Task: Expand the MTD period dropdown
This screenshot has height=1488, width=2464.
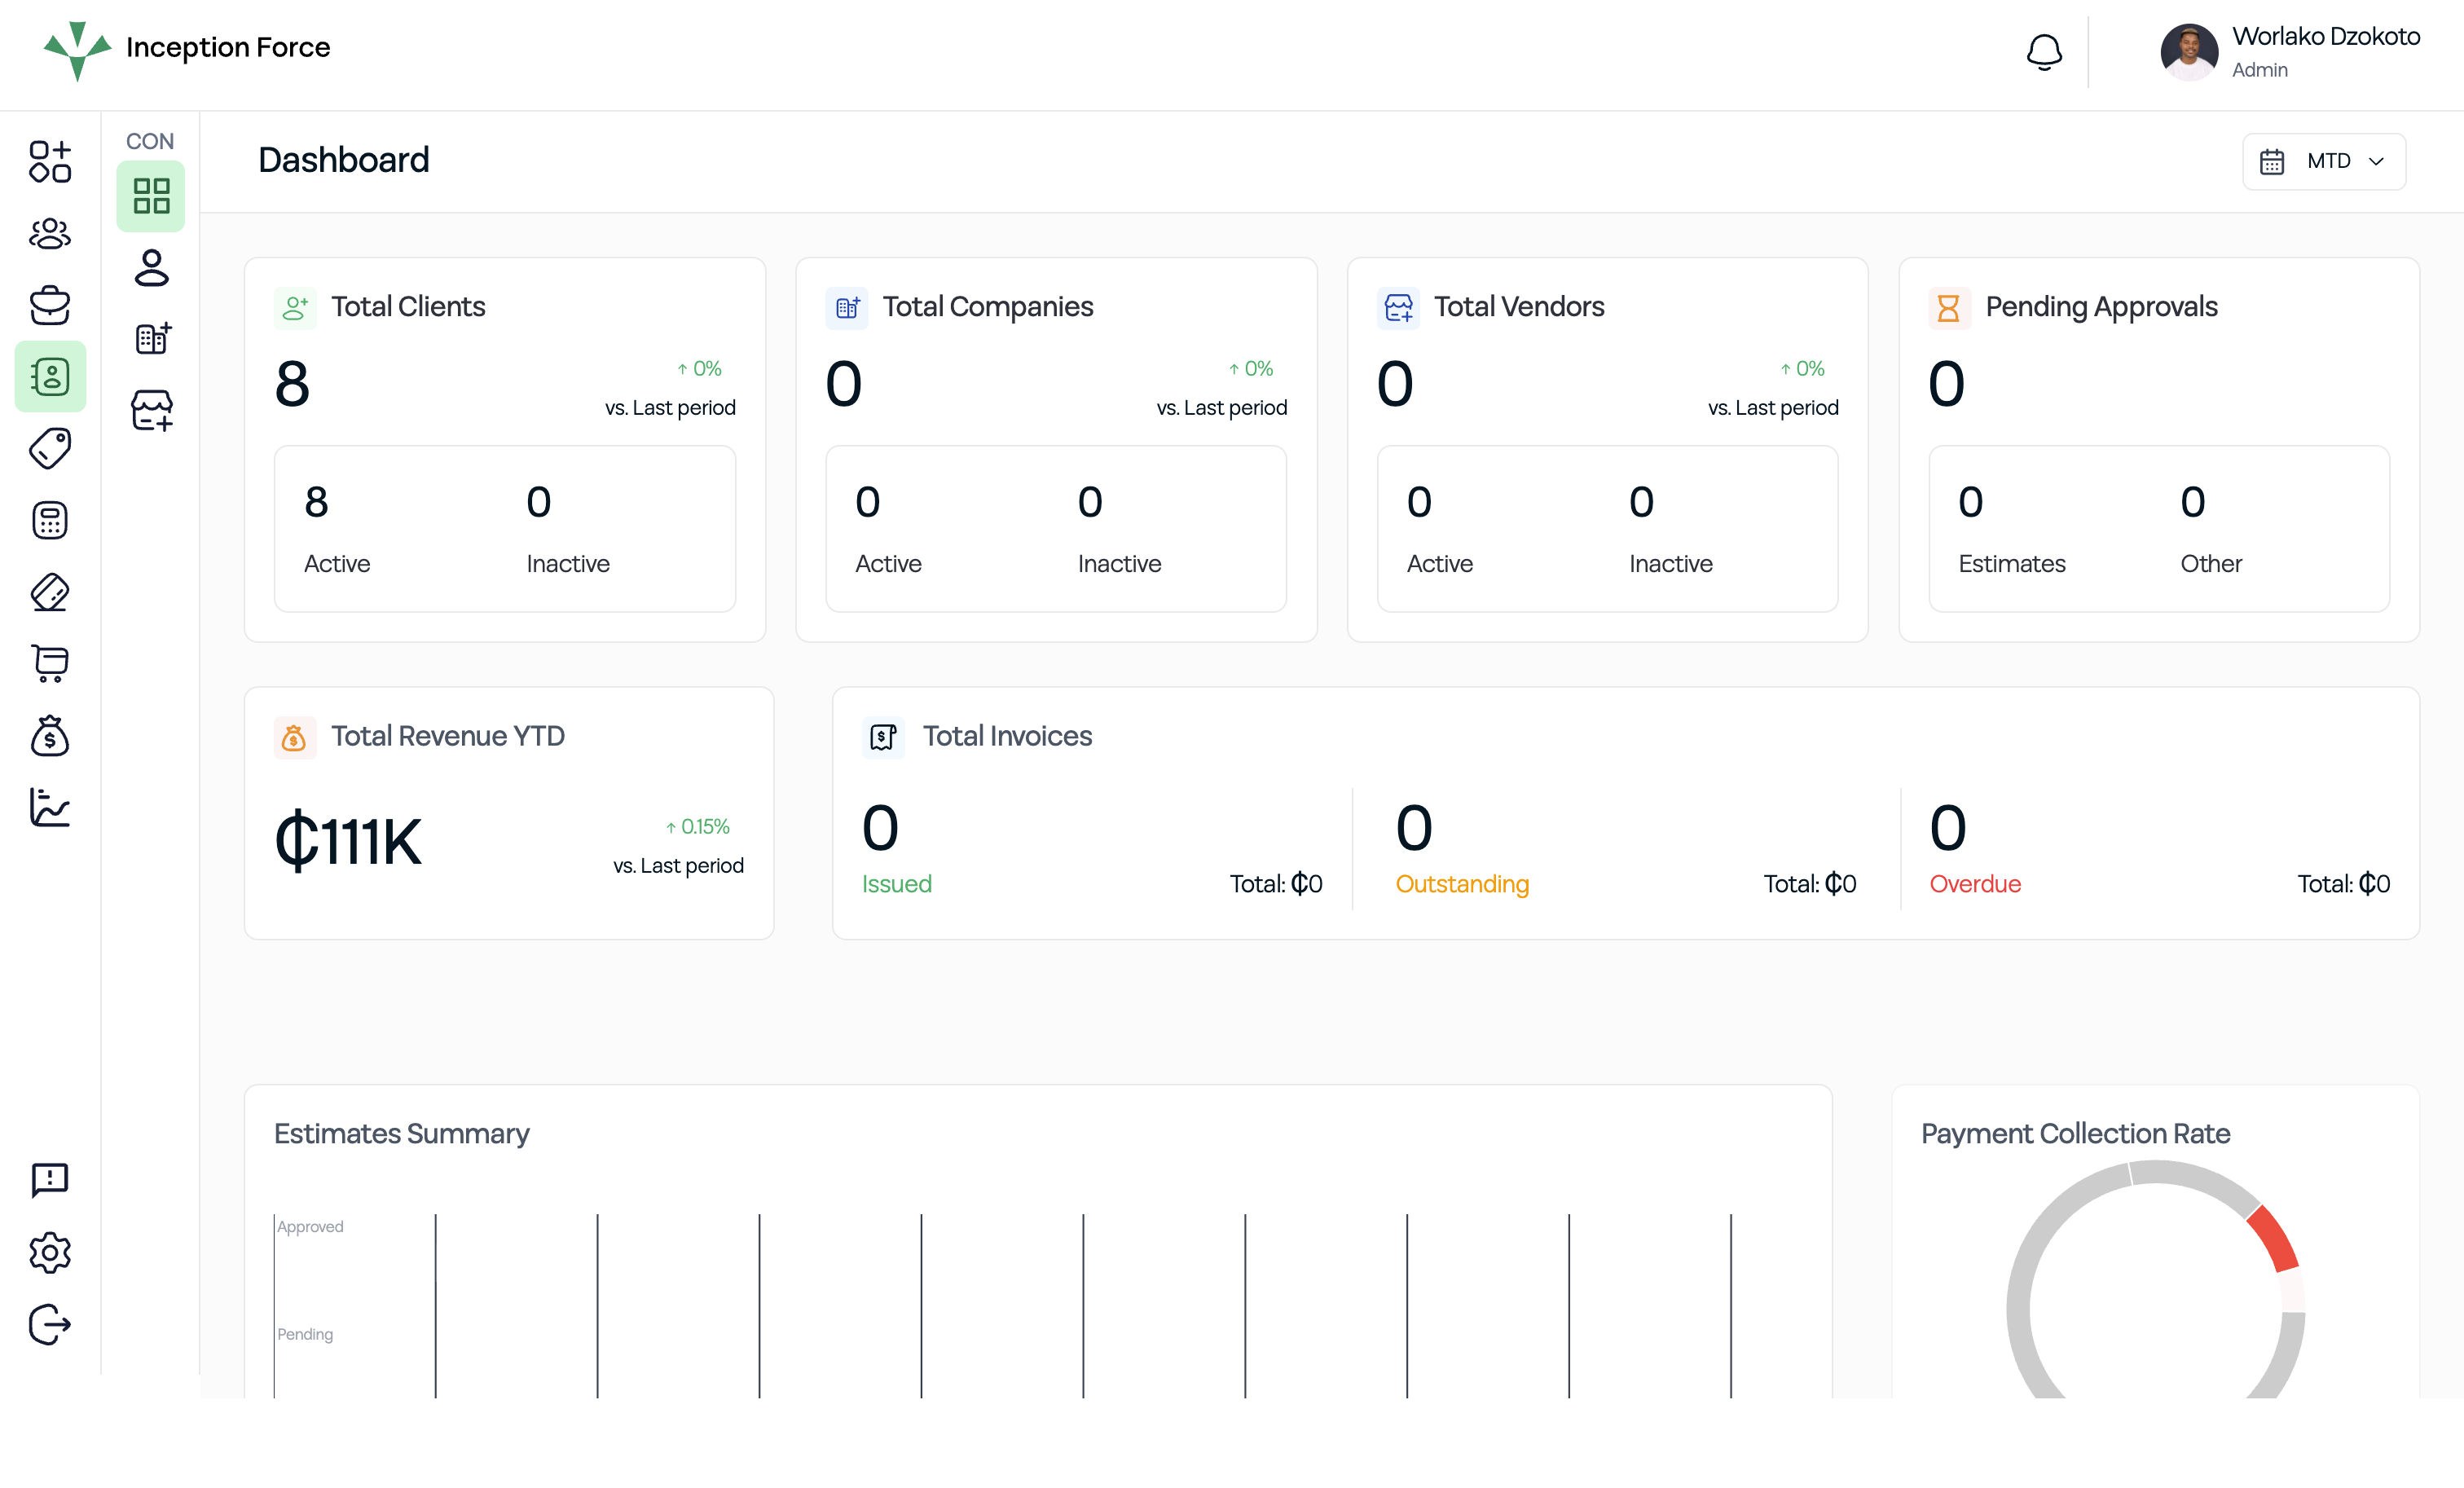Action: 2324,161
